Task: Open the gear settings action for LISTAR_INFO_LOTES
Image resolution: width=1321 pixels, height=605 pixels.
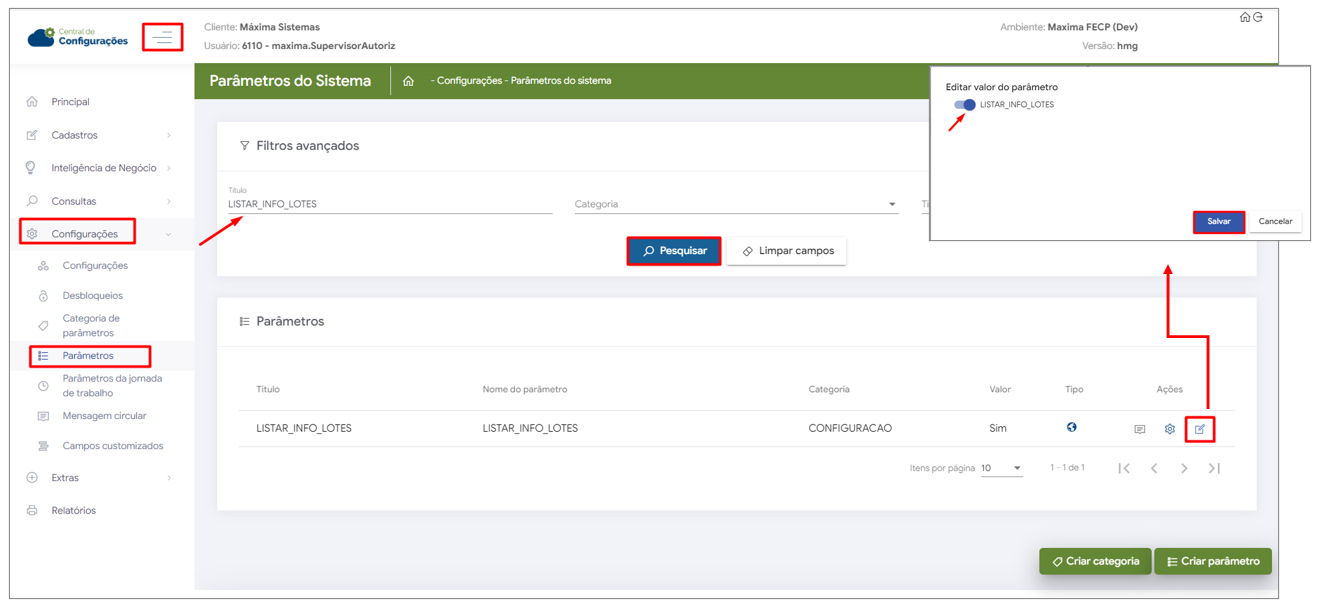Action: tap(1170, 430)
